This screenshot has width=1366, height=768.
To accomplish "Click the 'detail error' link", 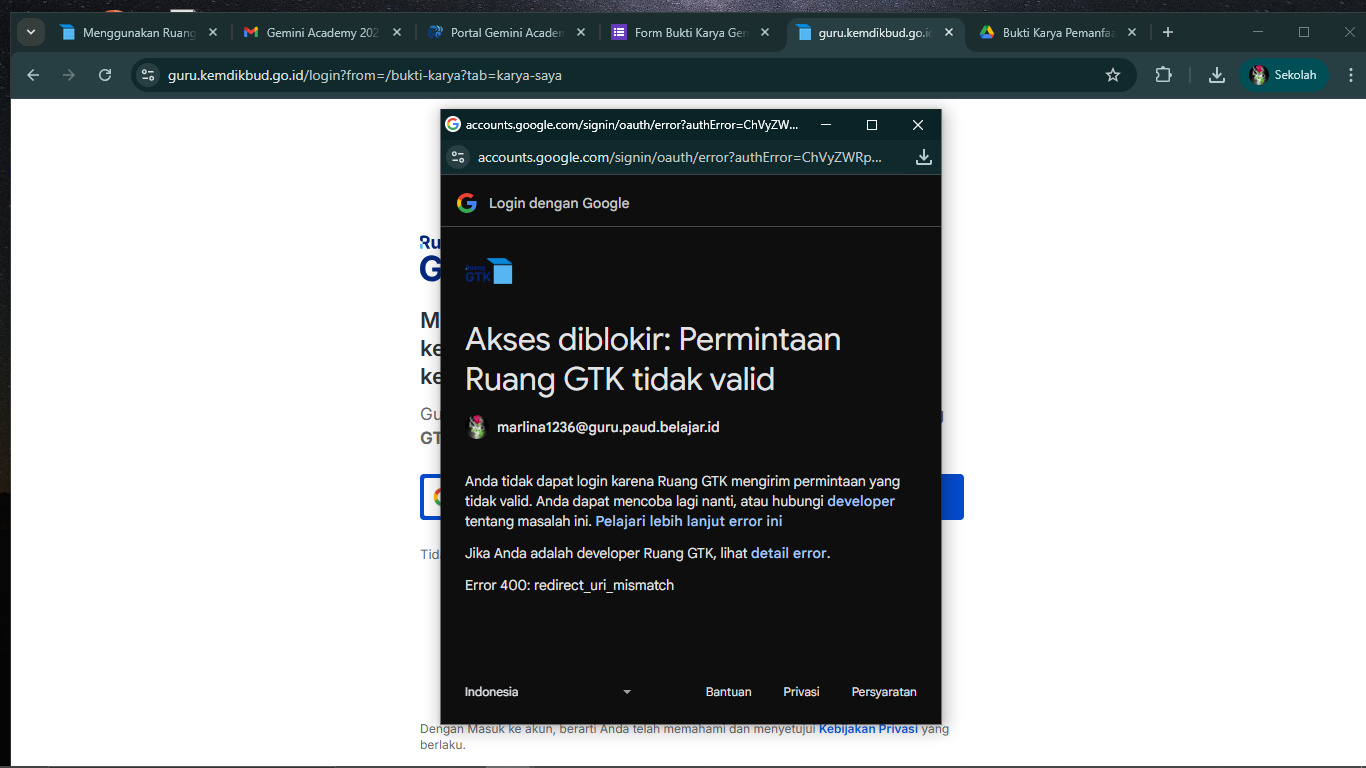I will [x=788, y=553].
